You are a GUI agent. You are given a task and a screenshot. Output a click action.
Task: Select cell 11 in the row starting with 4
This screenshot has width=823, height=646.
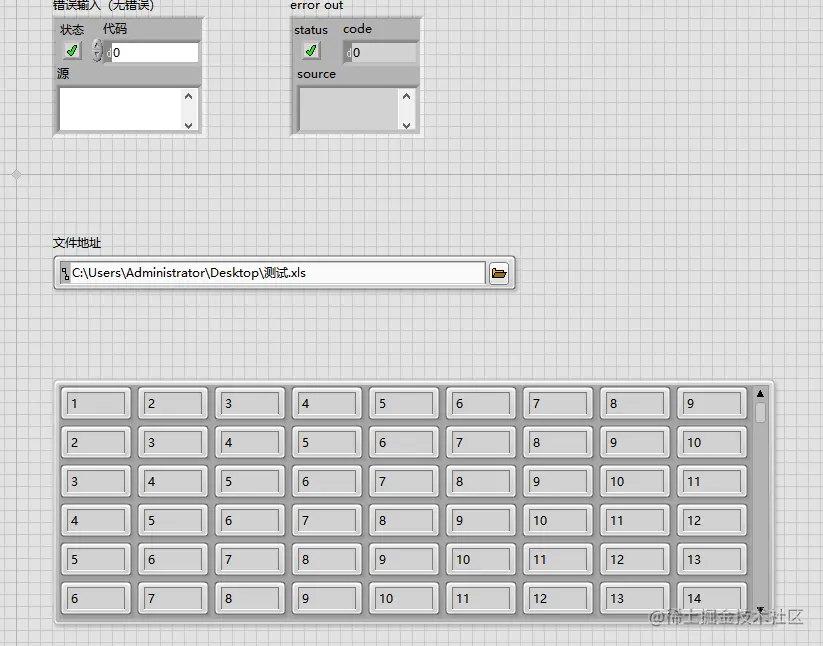(x=635, y=520)
